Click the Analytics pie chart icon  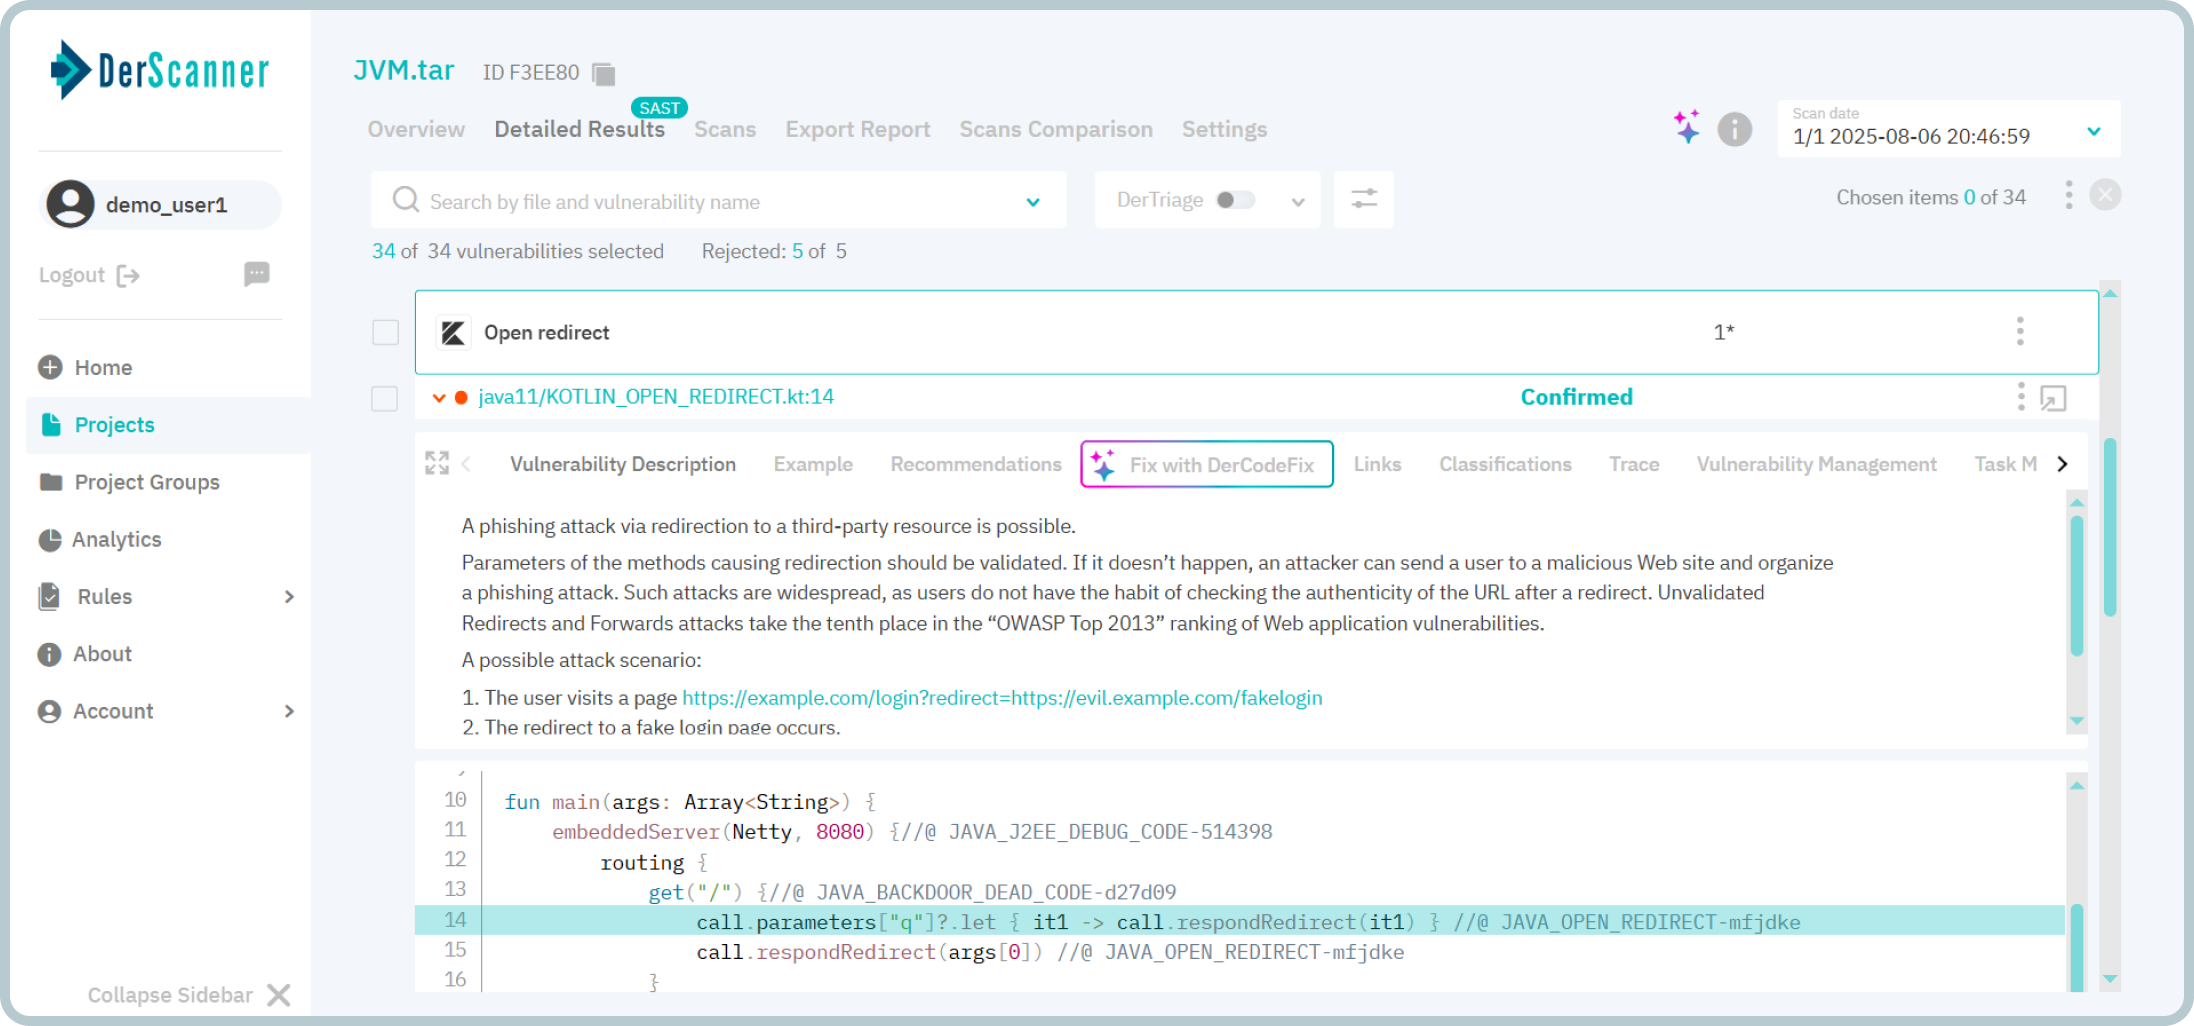pos(50,540)
